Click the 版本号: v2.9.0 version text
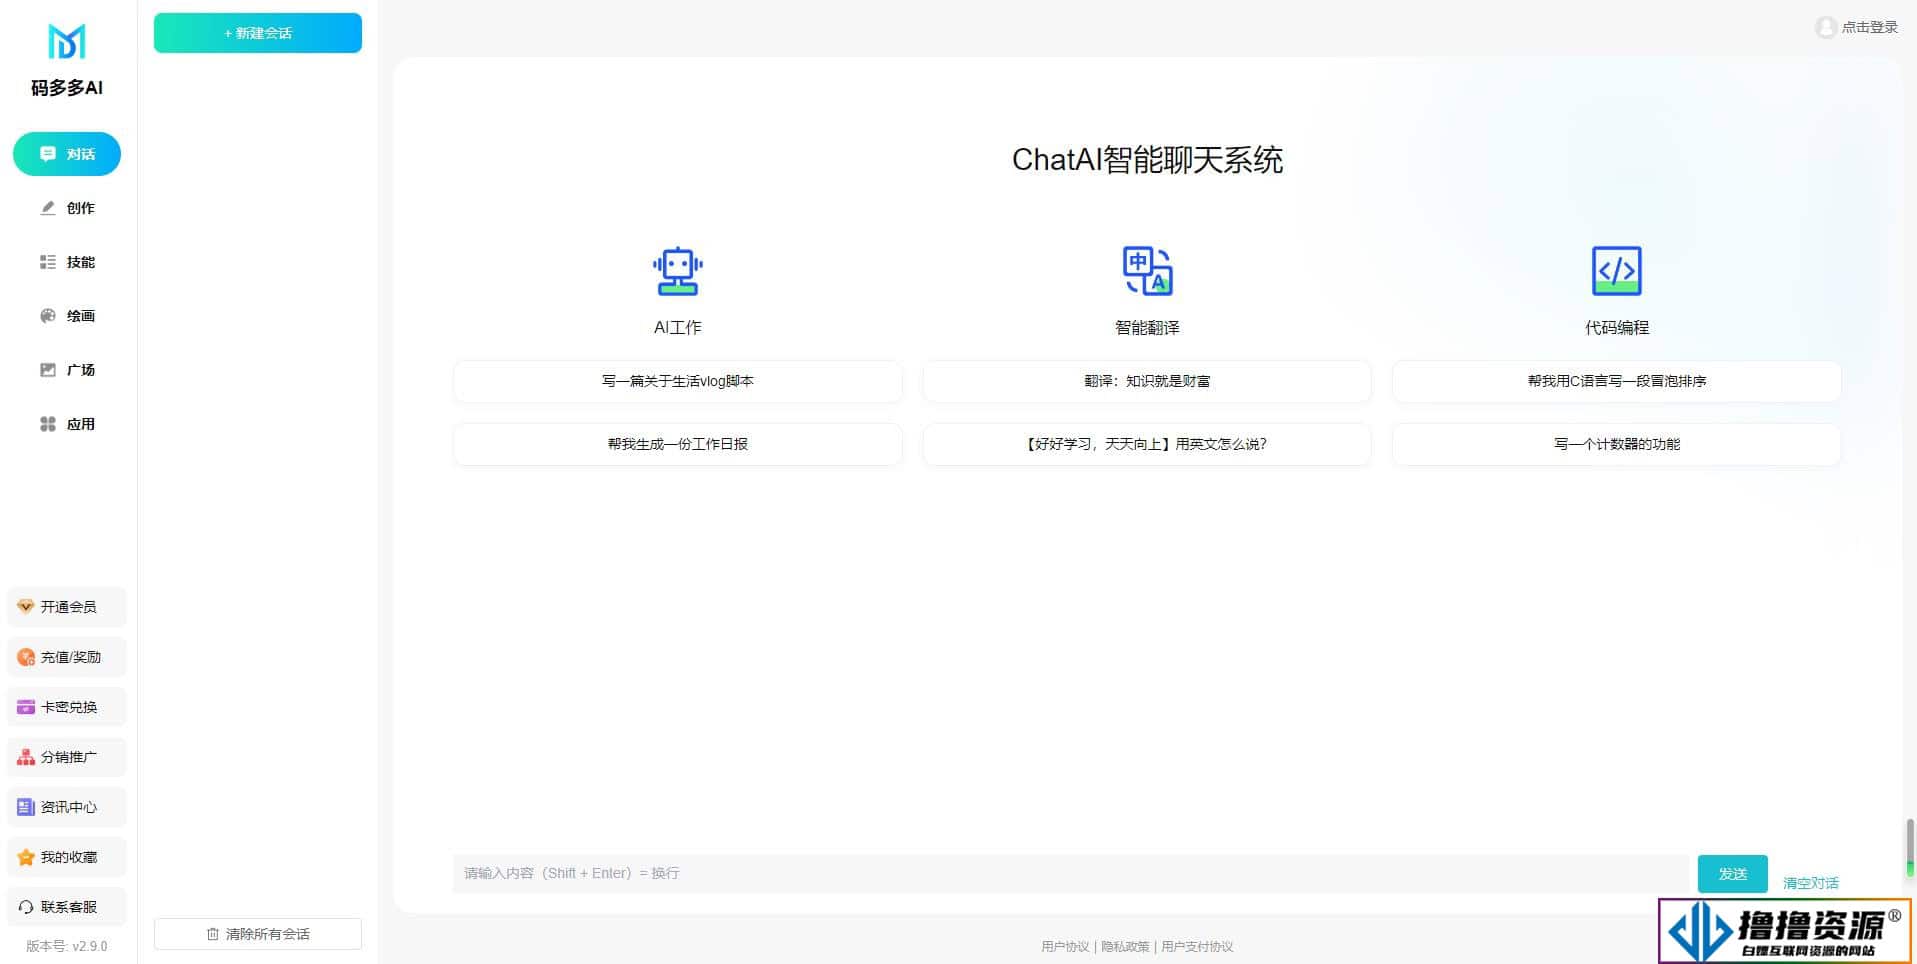The image size is (1917, 964). [67, 946]
